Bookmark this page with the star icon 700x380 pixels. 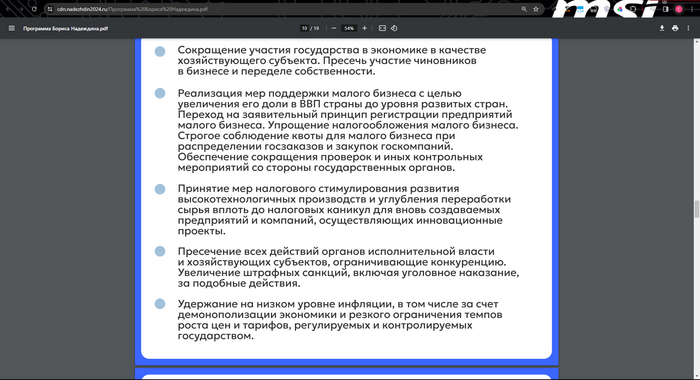pos(536,9)
